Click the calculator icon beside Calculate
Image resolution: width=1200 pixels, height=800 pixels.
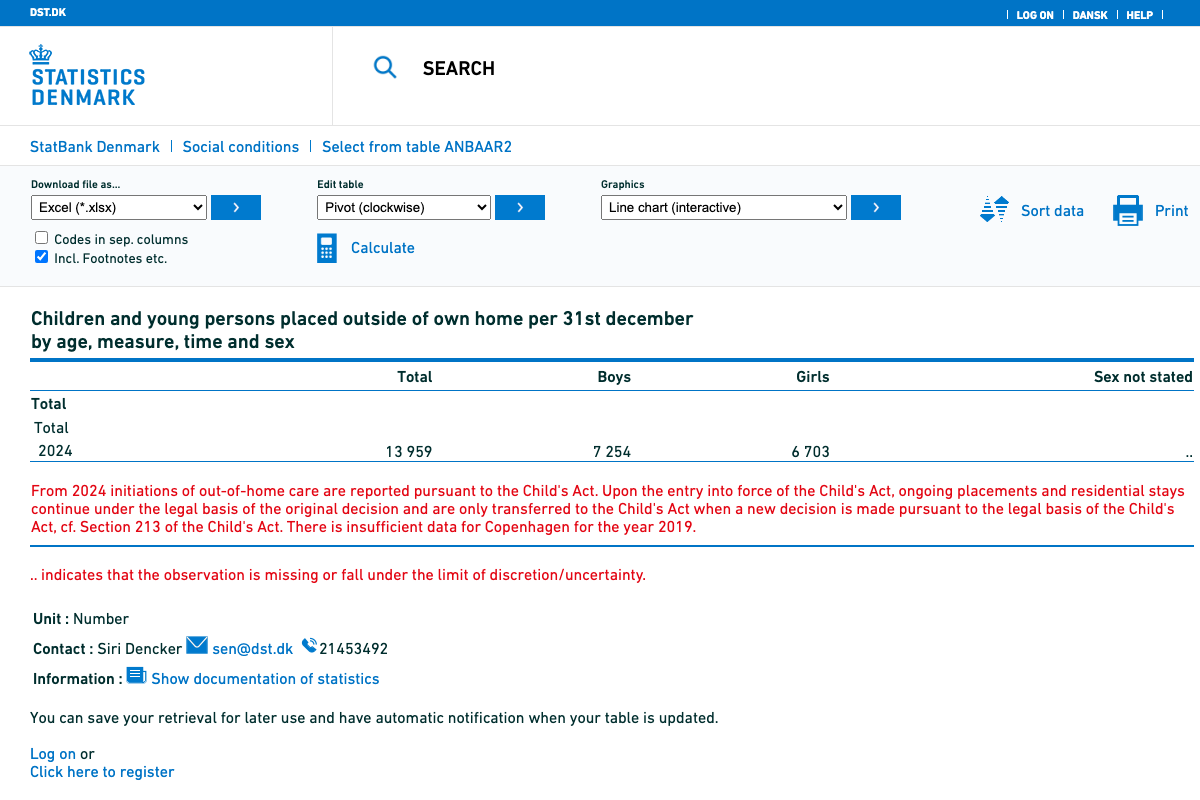[x=327, y=248]
